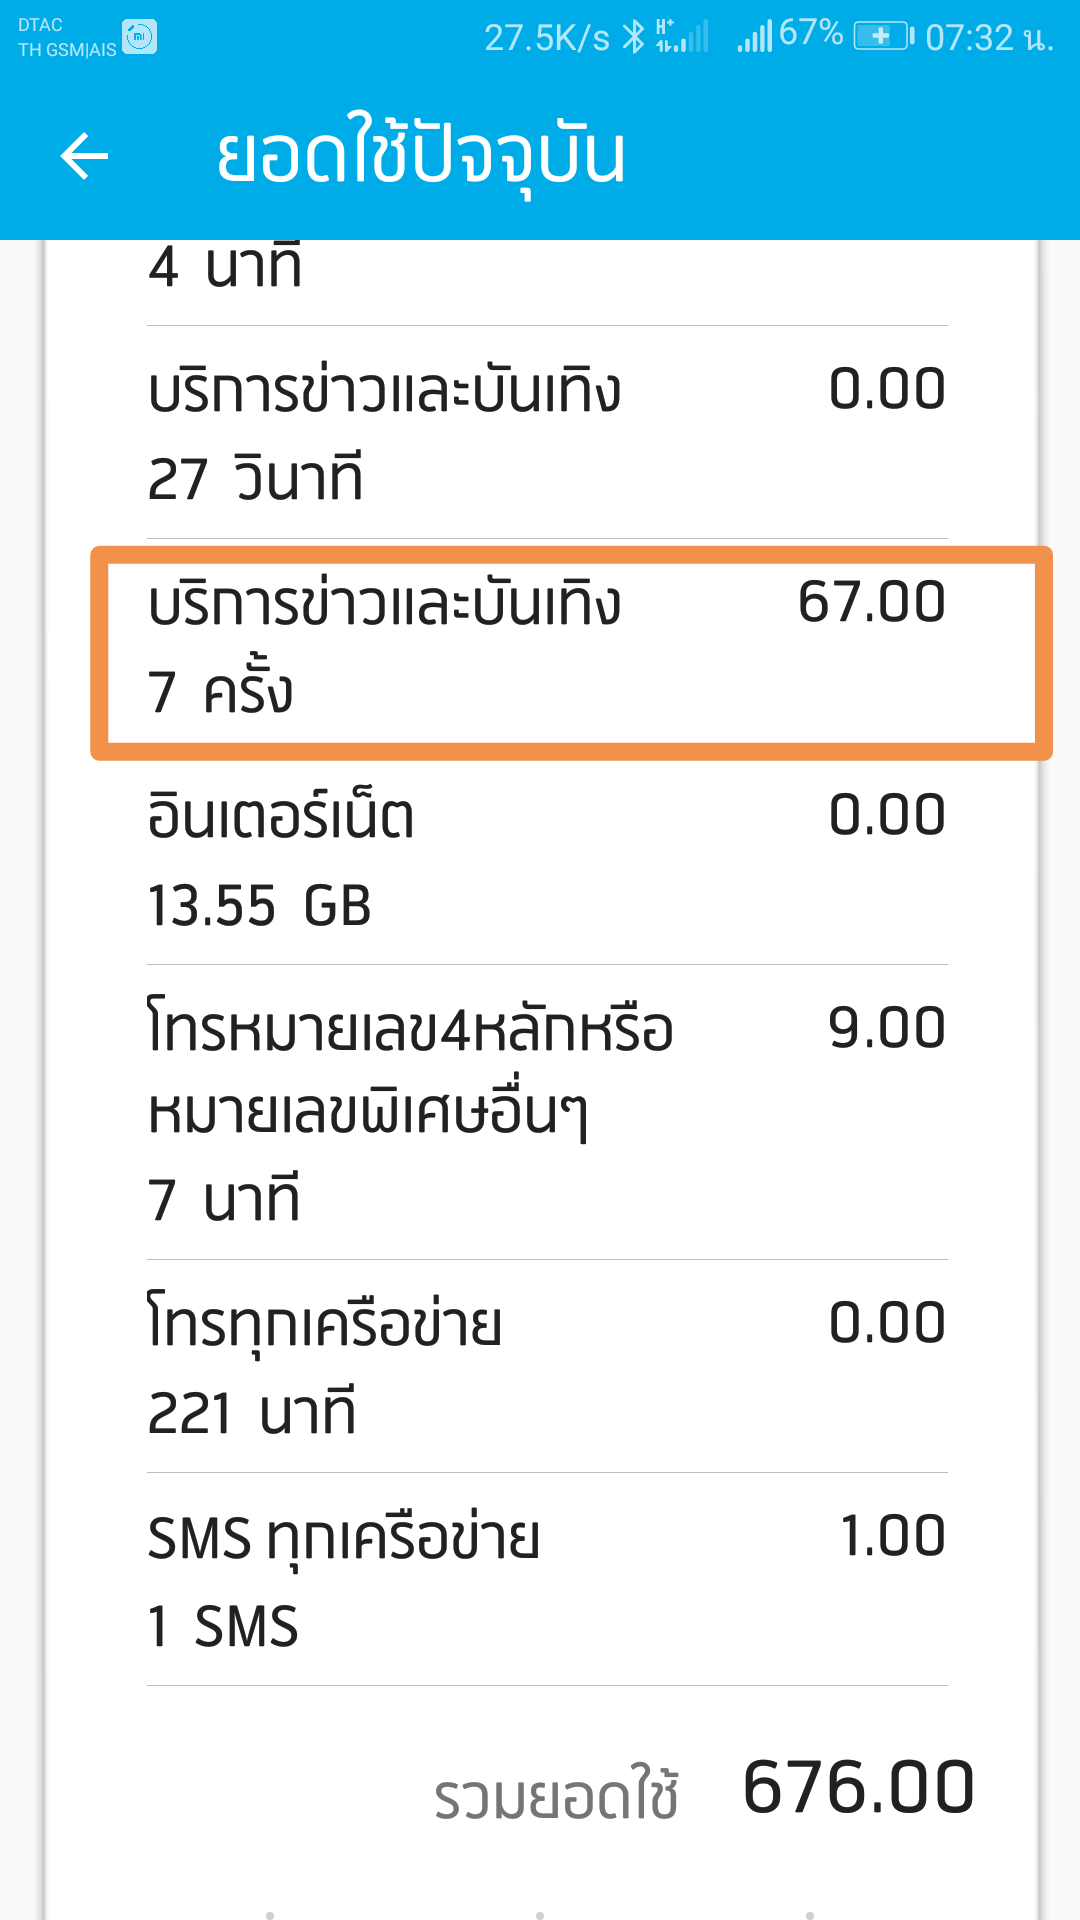Tap the Bluetooth status icon
Screen dimensions: 1080x1920
click(x=633, y=37)
